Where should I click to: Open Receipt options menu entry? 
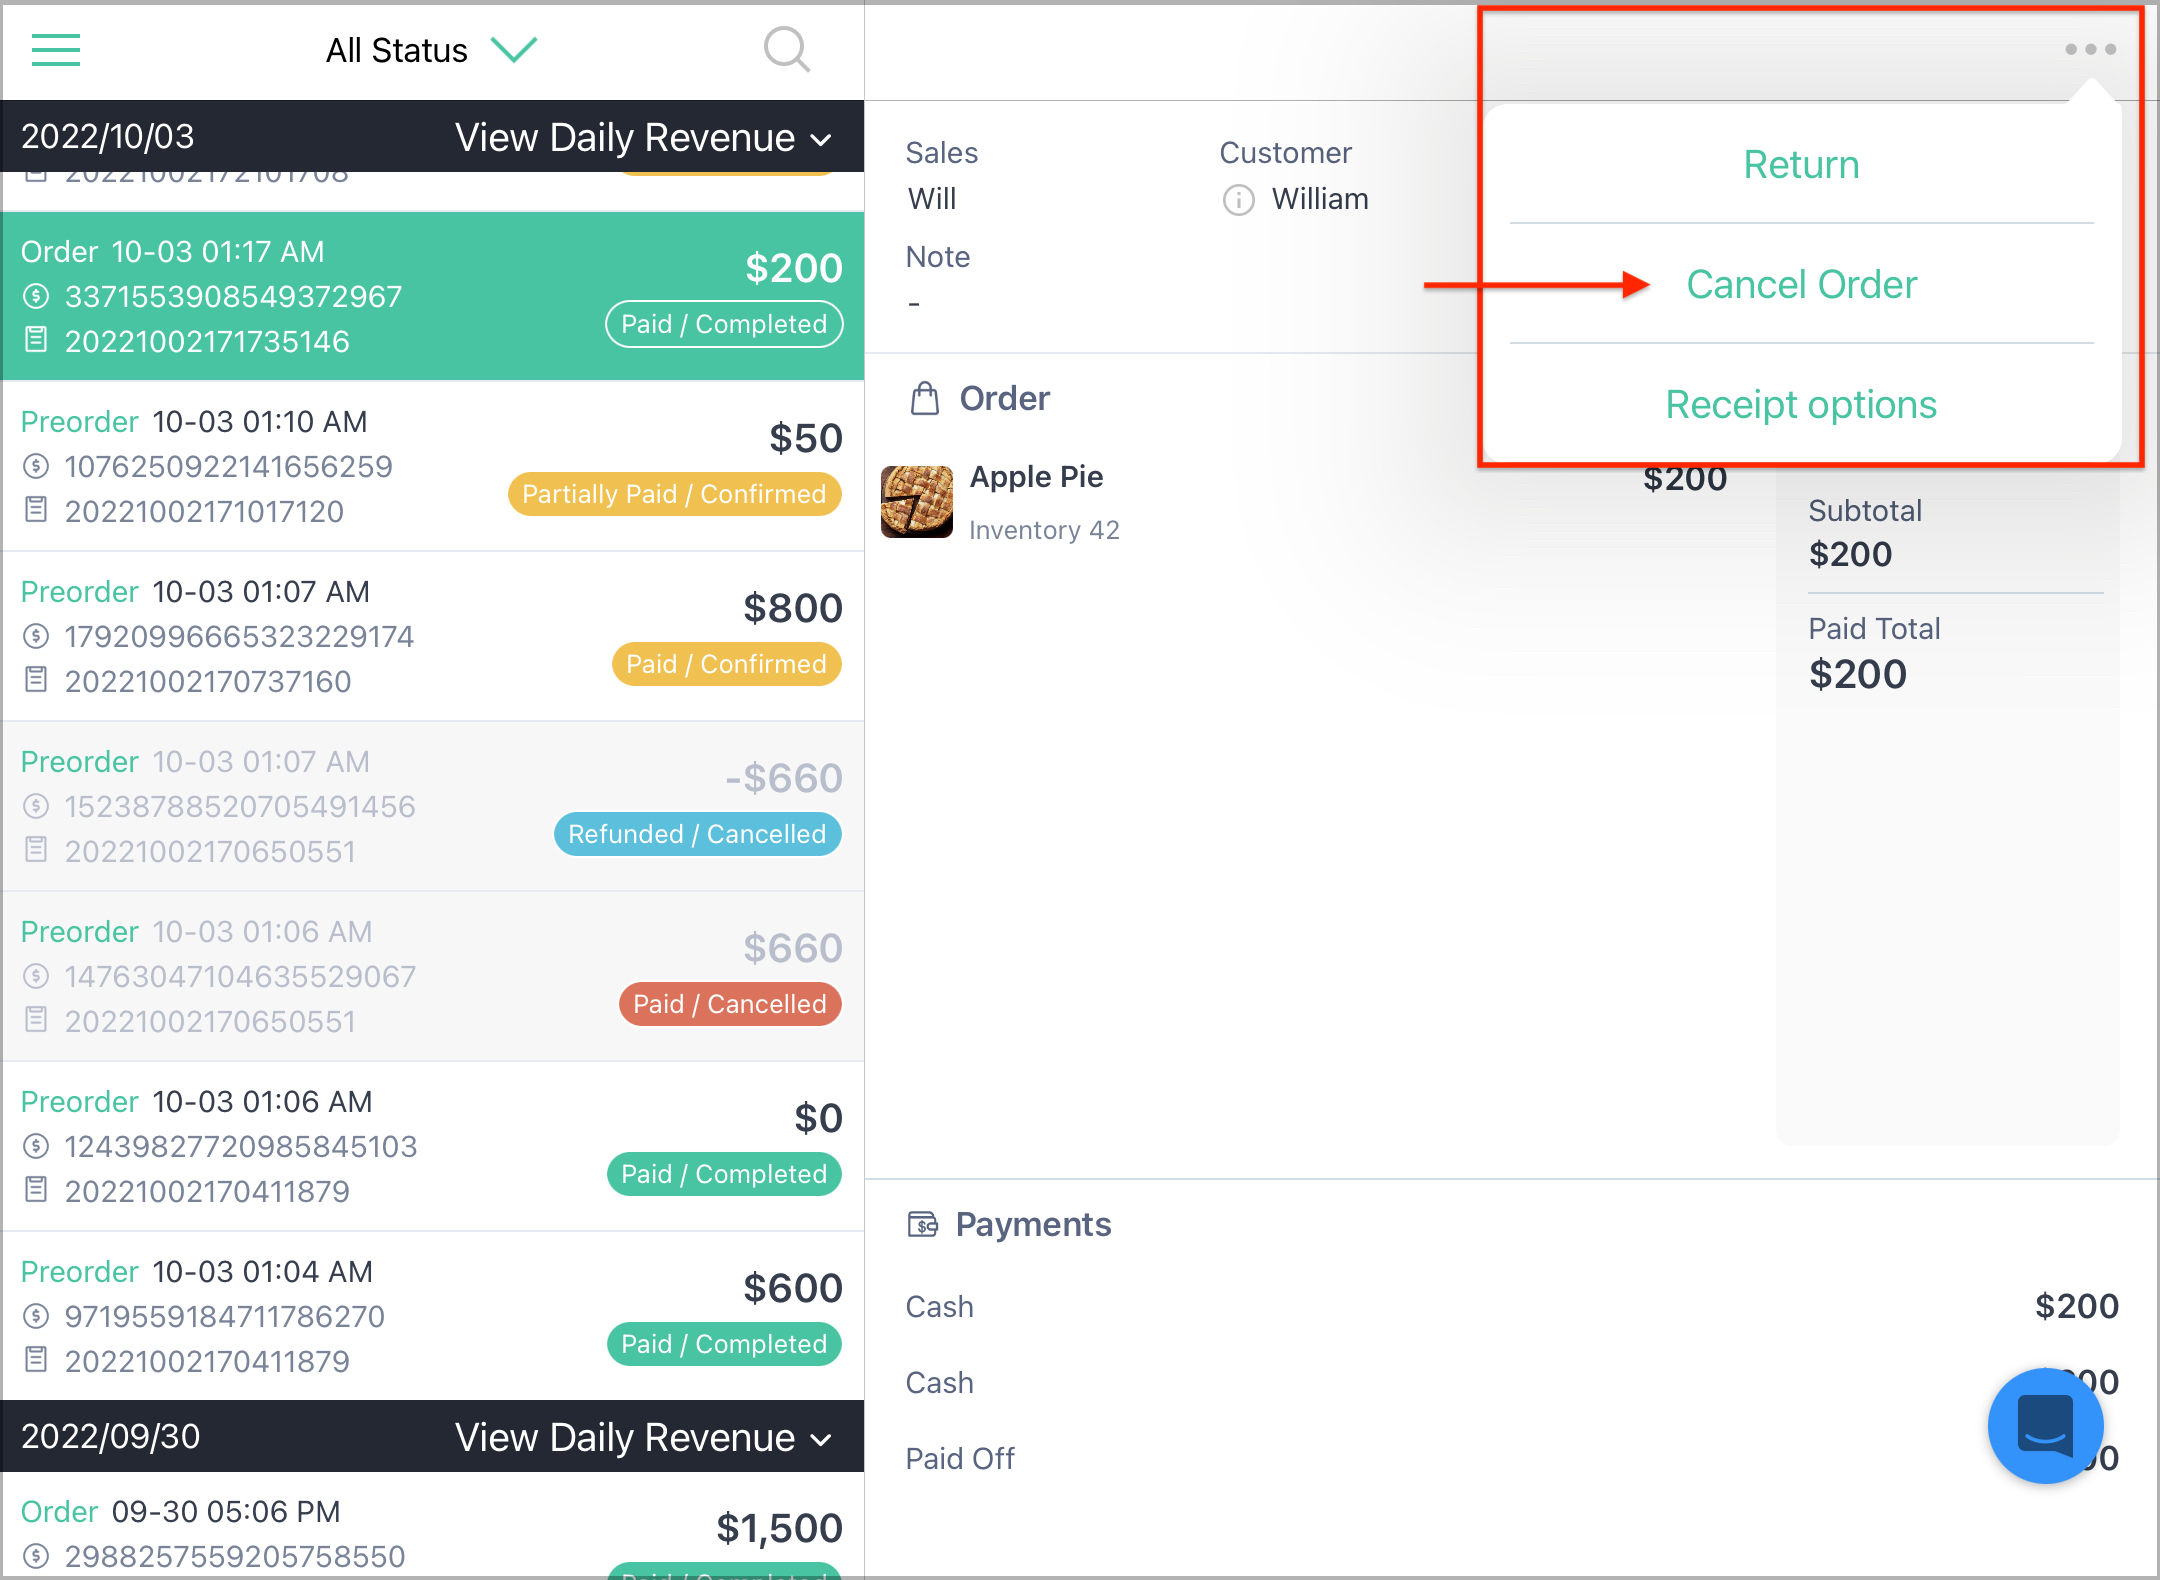[x=1801, y=405]
